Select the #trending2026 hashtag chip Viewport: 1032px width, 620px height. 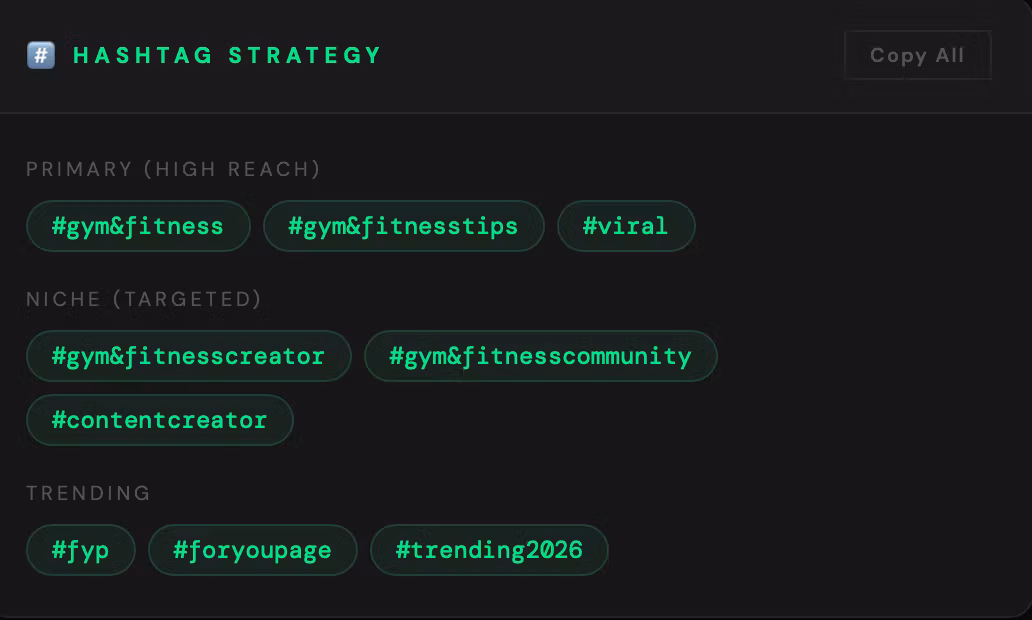tap(489, 550)
